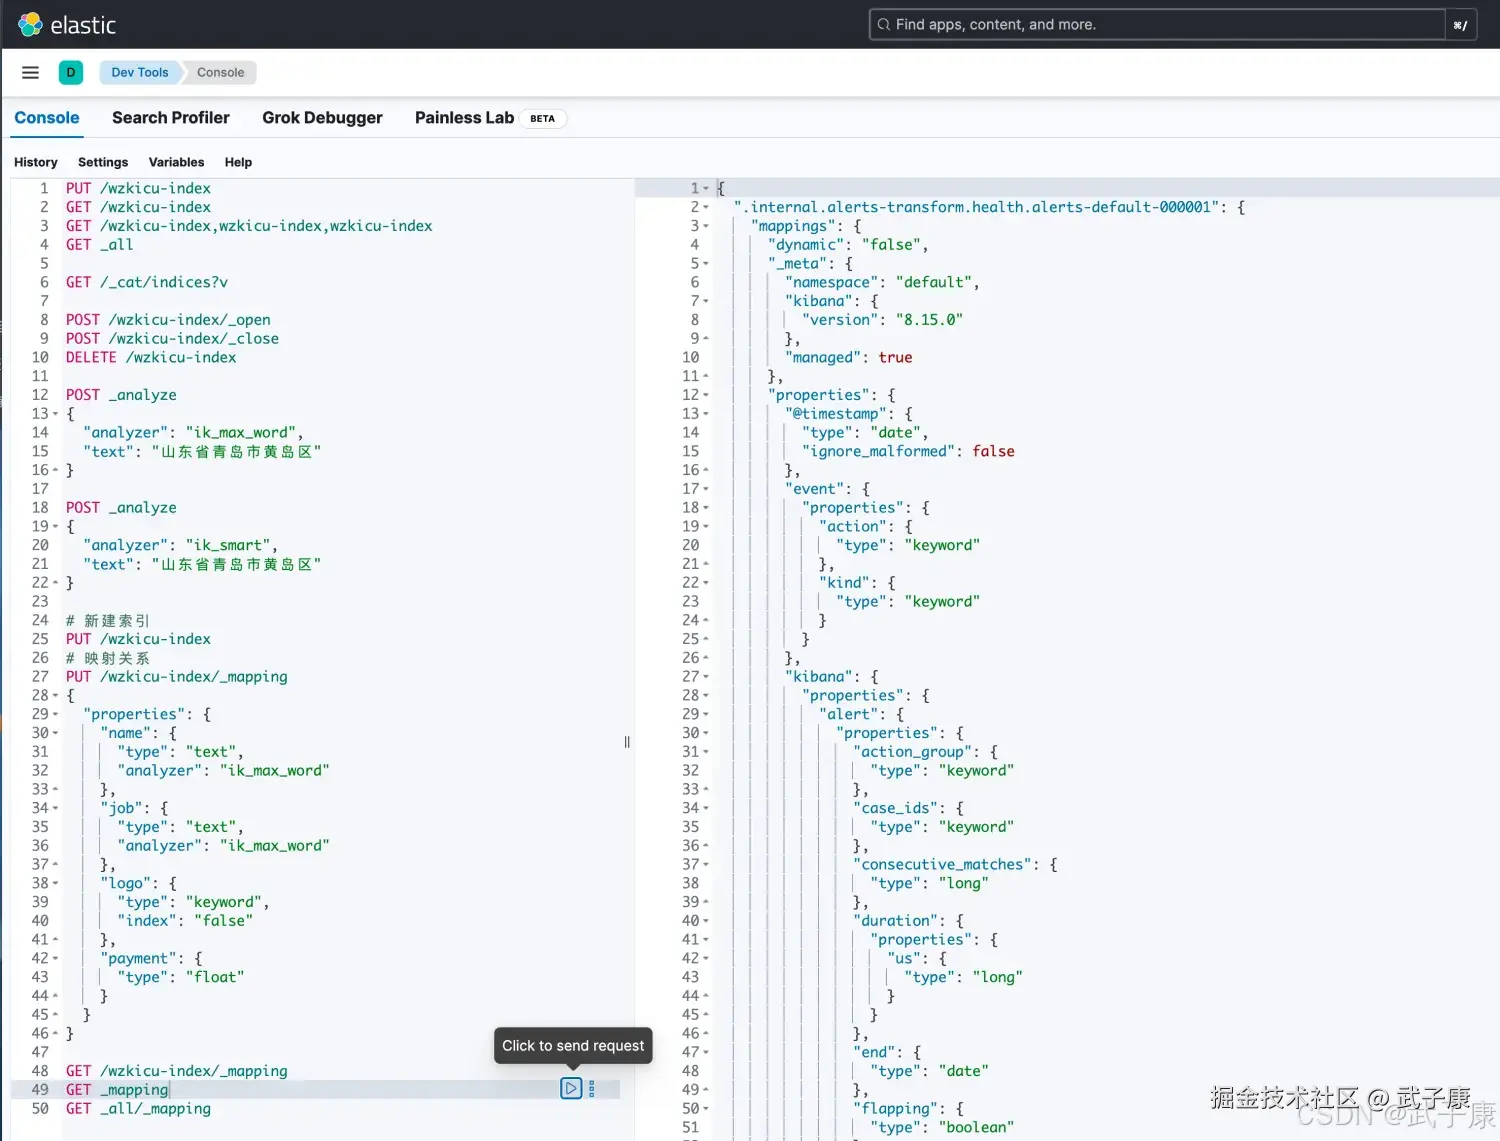Fold the payment block at line 42

pyautogui.click(x=55, y=958)
